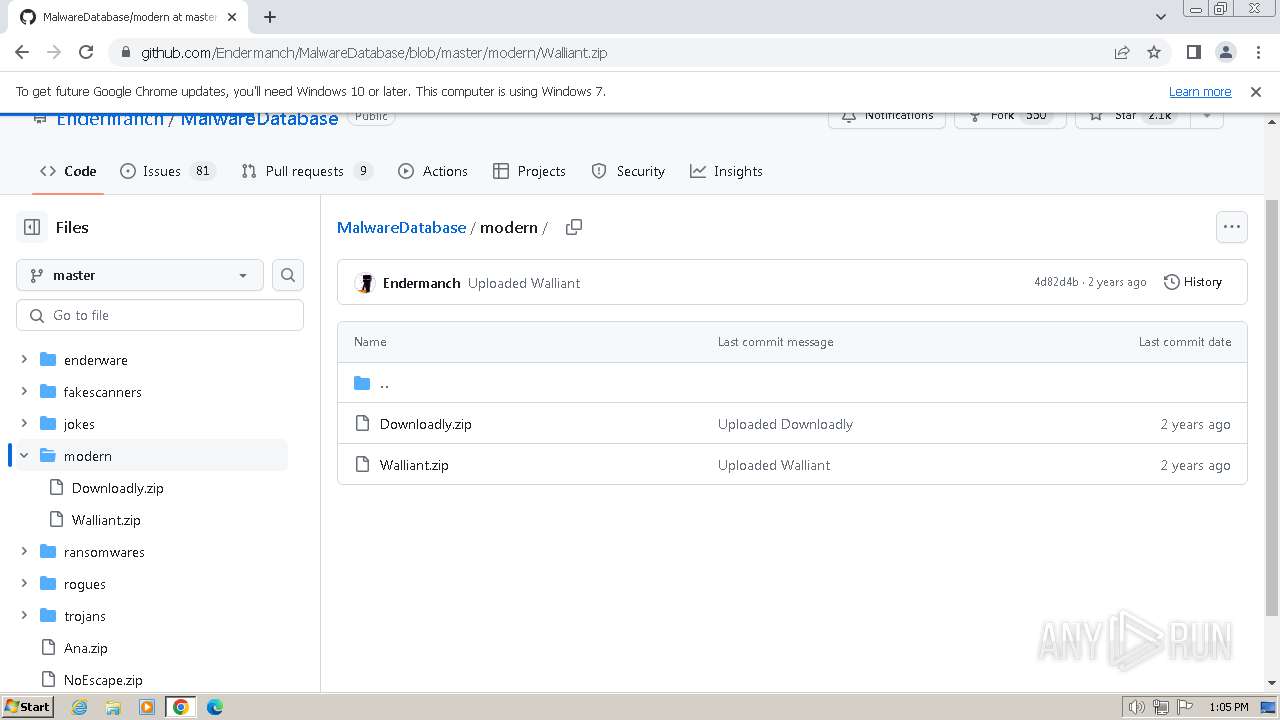Bookmark this page with star icon
Viewport: 1280px width, 720px height.
pos(1154,52)
